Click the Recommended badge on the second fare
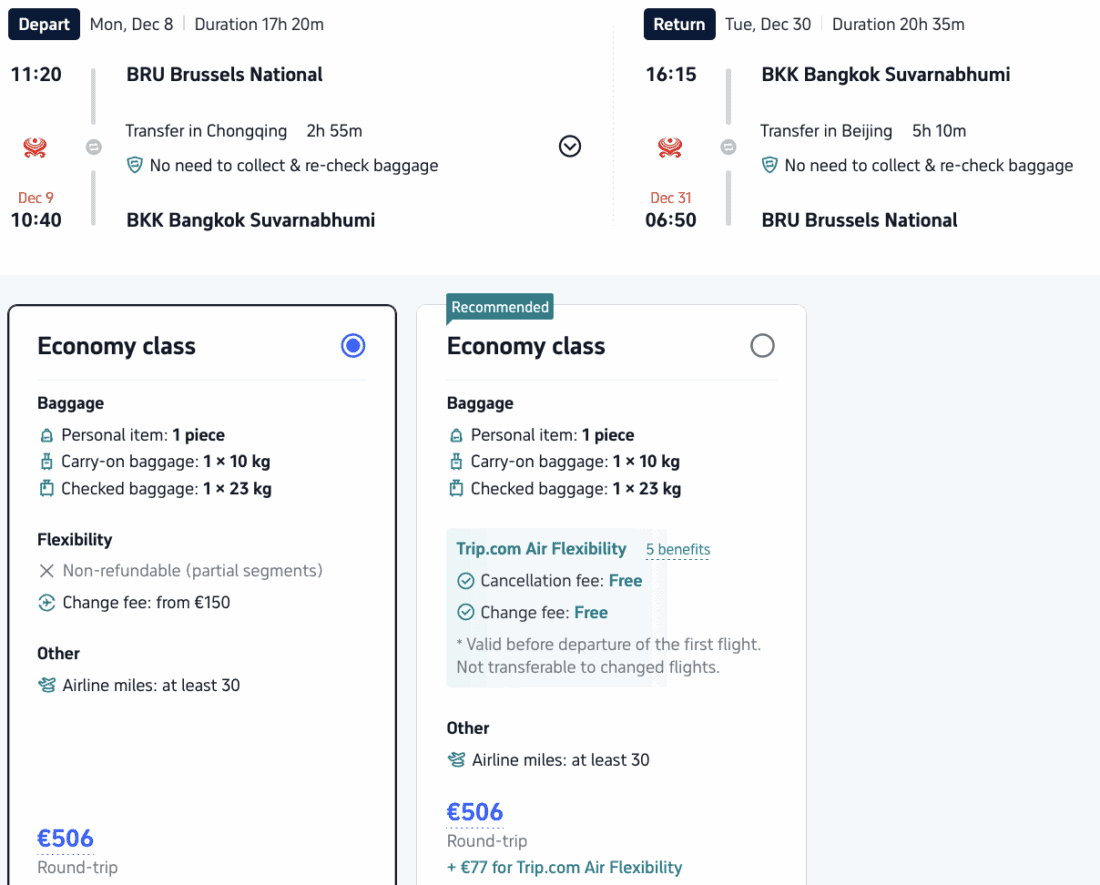The image size is (1100, 885). click(x=500, y=307)
